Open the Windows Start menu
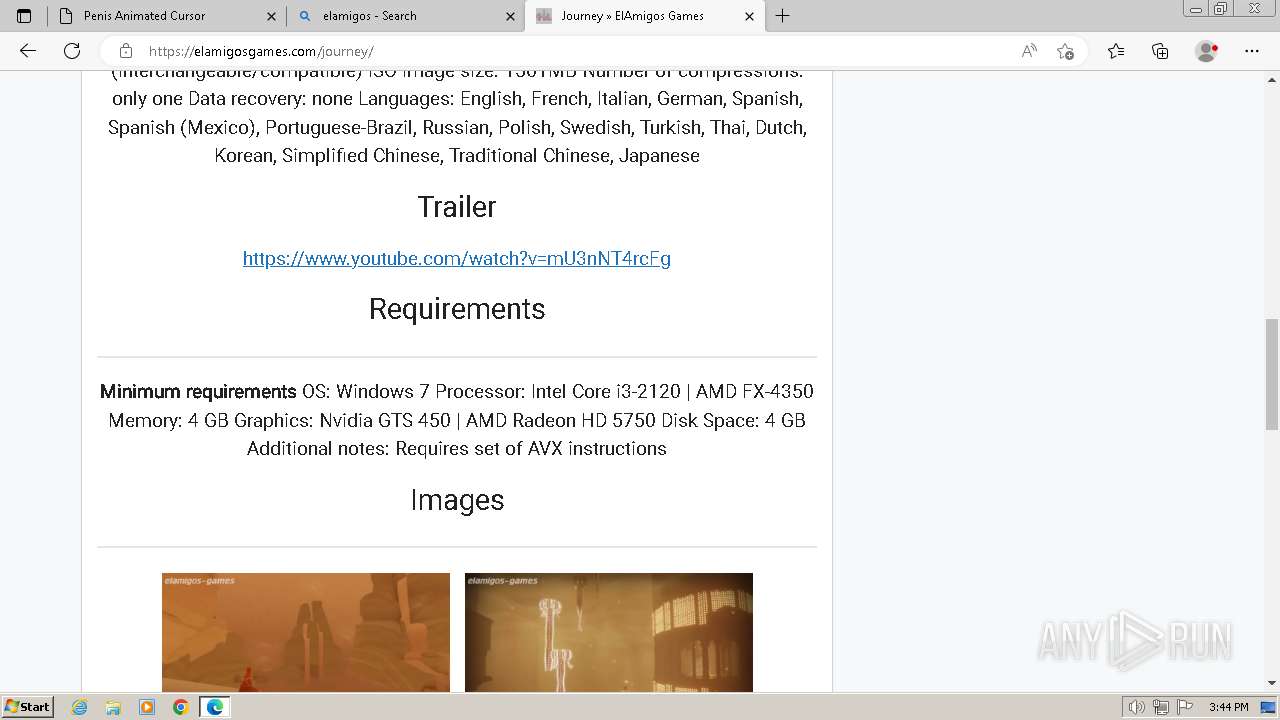Screen dimensions: 1280x720 (28, 707)
